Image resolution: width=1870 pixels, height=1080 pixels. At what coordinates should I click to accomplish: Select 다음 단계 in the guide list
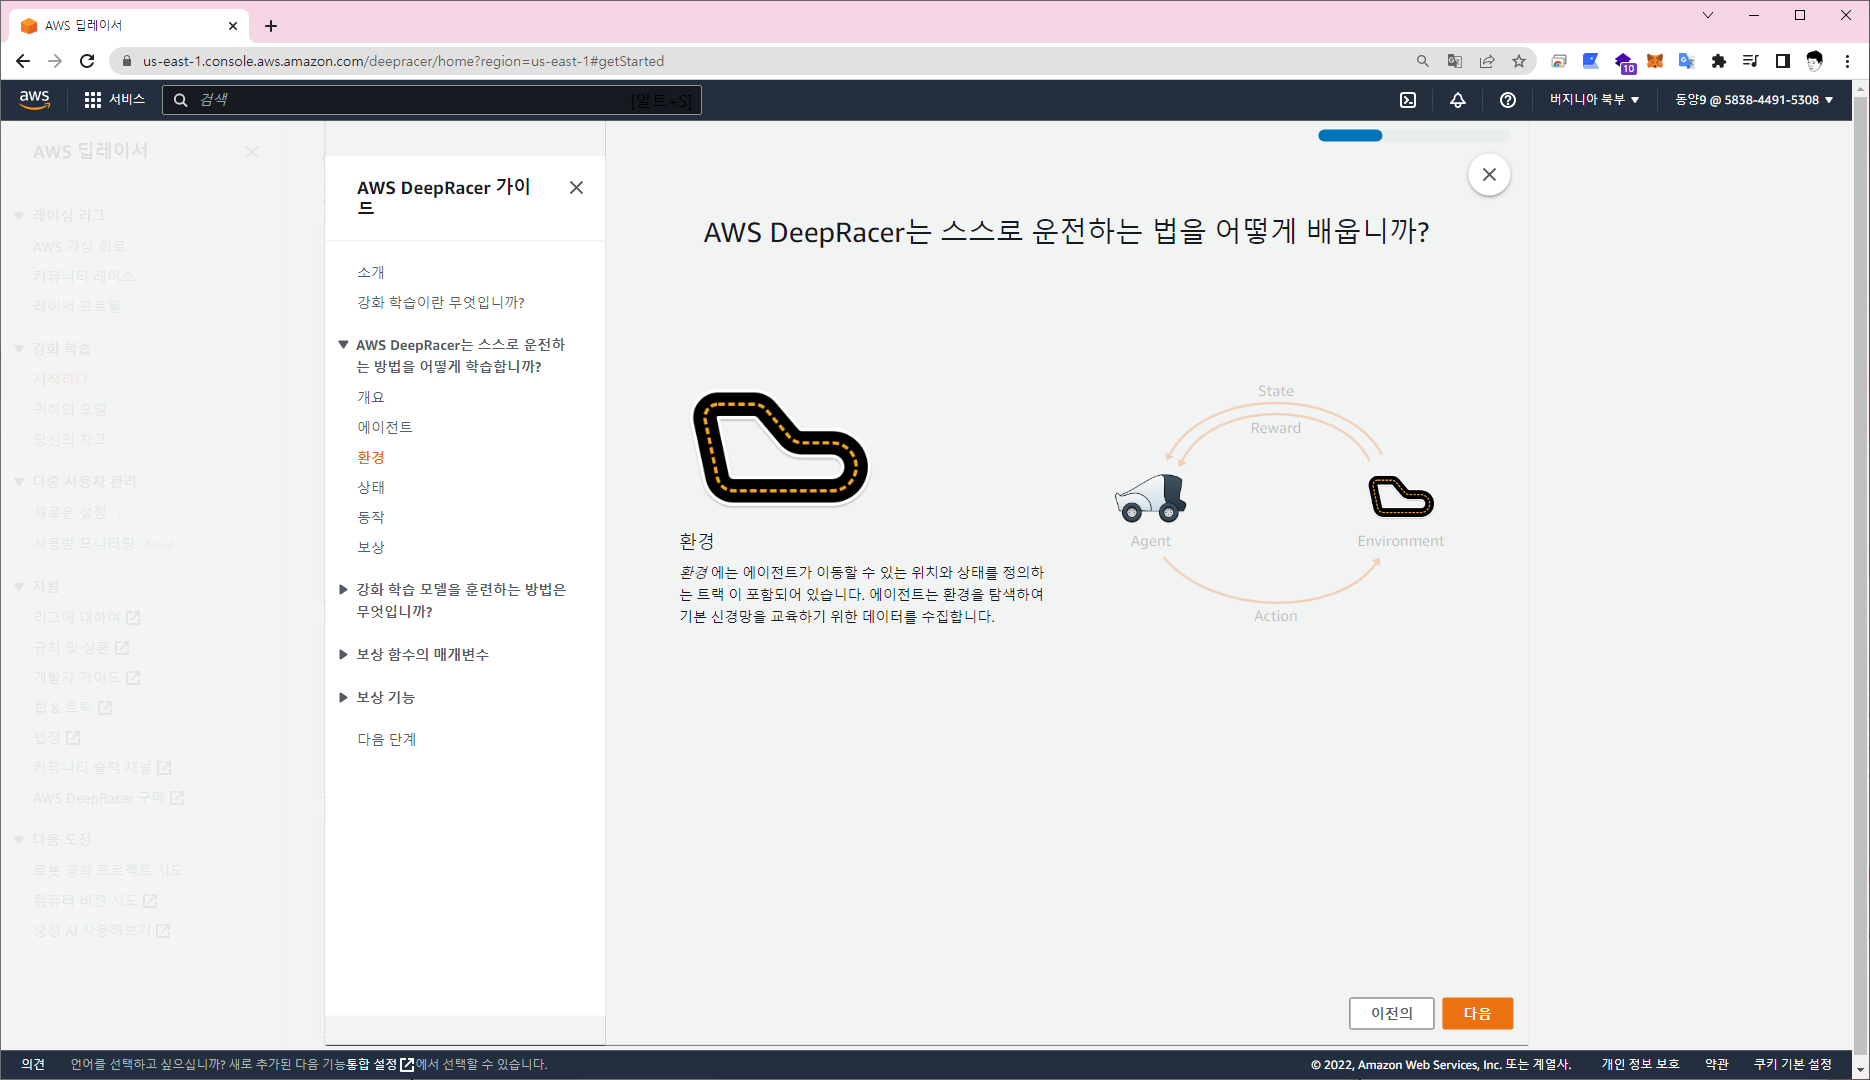click(387, 739)
